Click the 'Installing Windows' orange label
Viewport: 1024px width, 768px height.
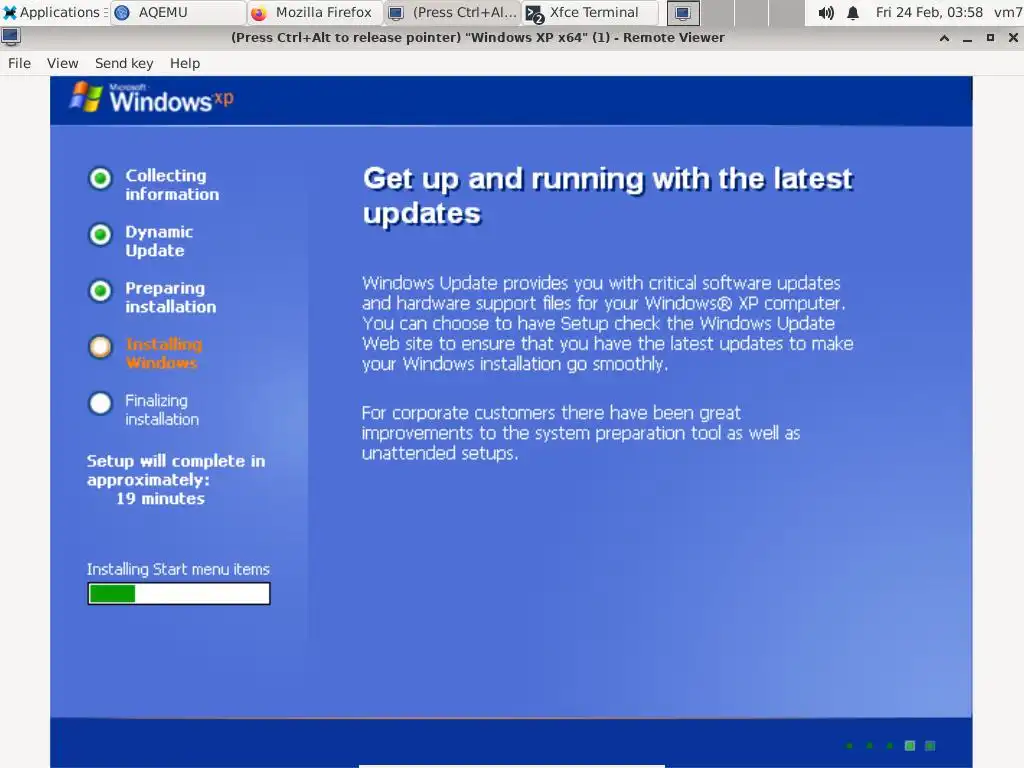pyautogui.click(x=164, y=353)
